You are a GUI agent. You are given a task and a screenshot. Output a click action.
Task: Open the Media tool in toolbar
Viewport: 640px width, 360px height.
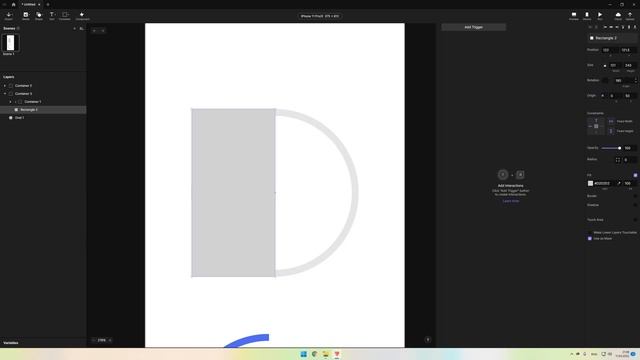coord(26,16)
